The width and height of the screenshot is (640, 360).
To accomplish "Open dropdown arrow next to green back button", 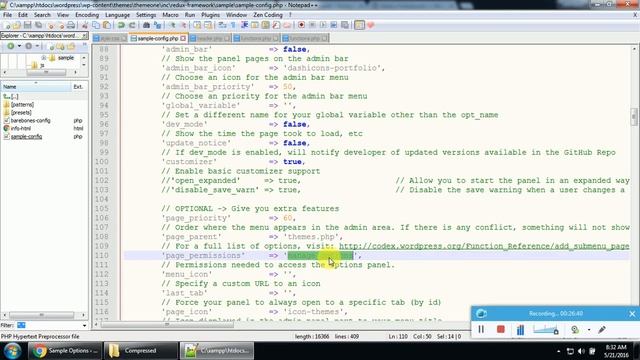I will tap(19, 46).
